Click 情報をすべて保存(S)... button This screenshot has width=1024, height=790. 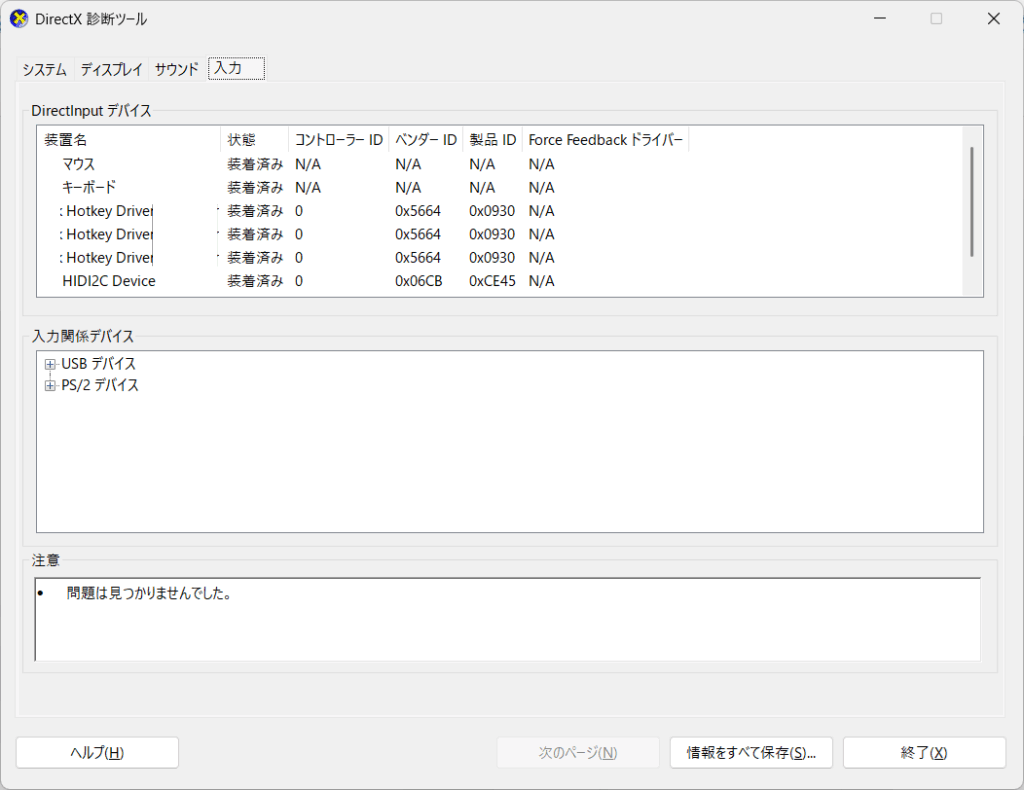[751, 753]
